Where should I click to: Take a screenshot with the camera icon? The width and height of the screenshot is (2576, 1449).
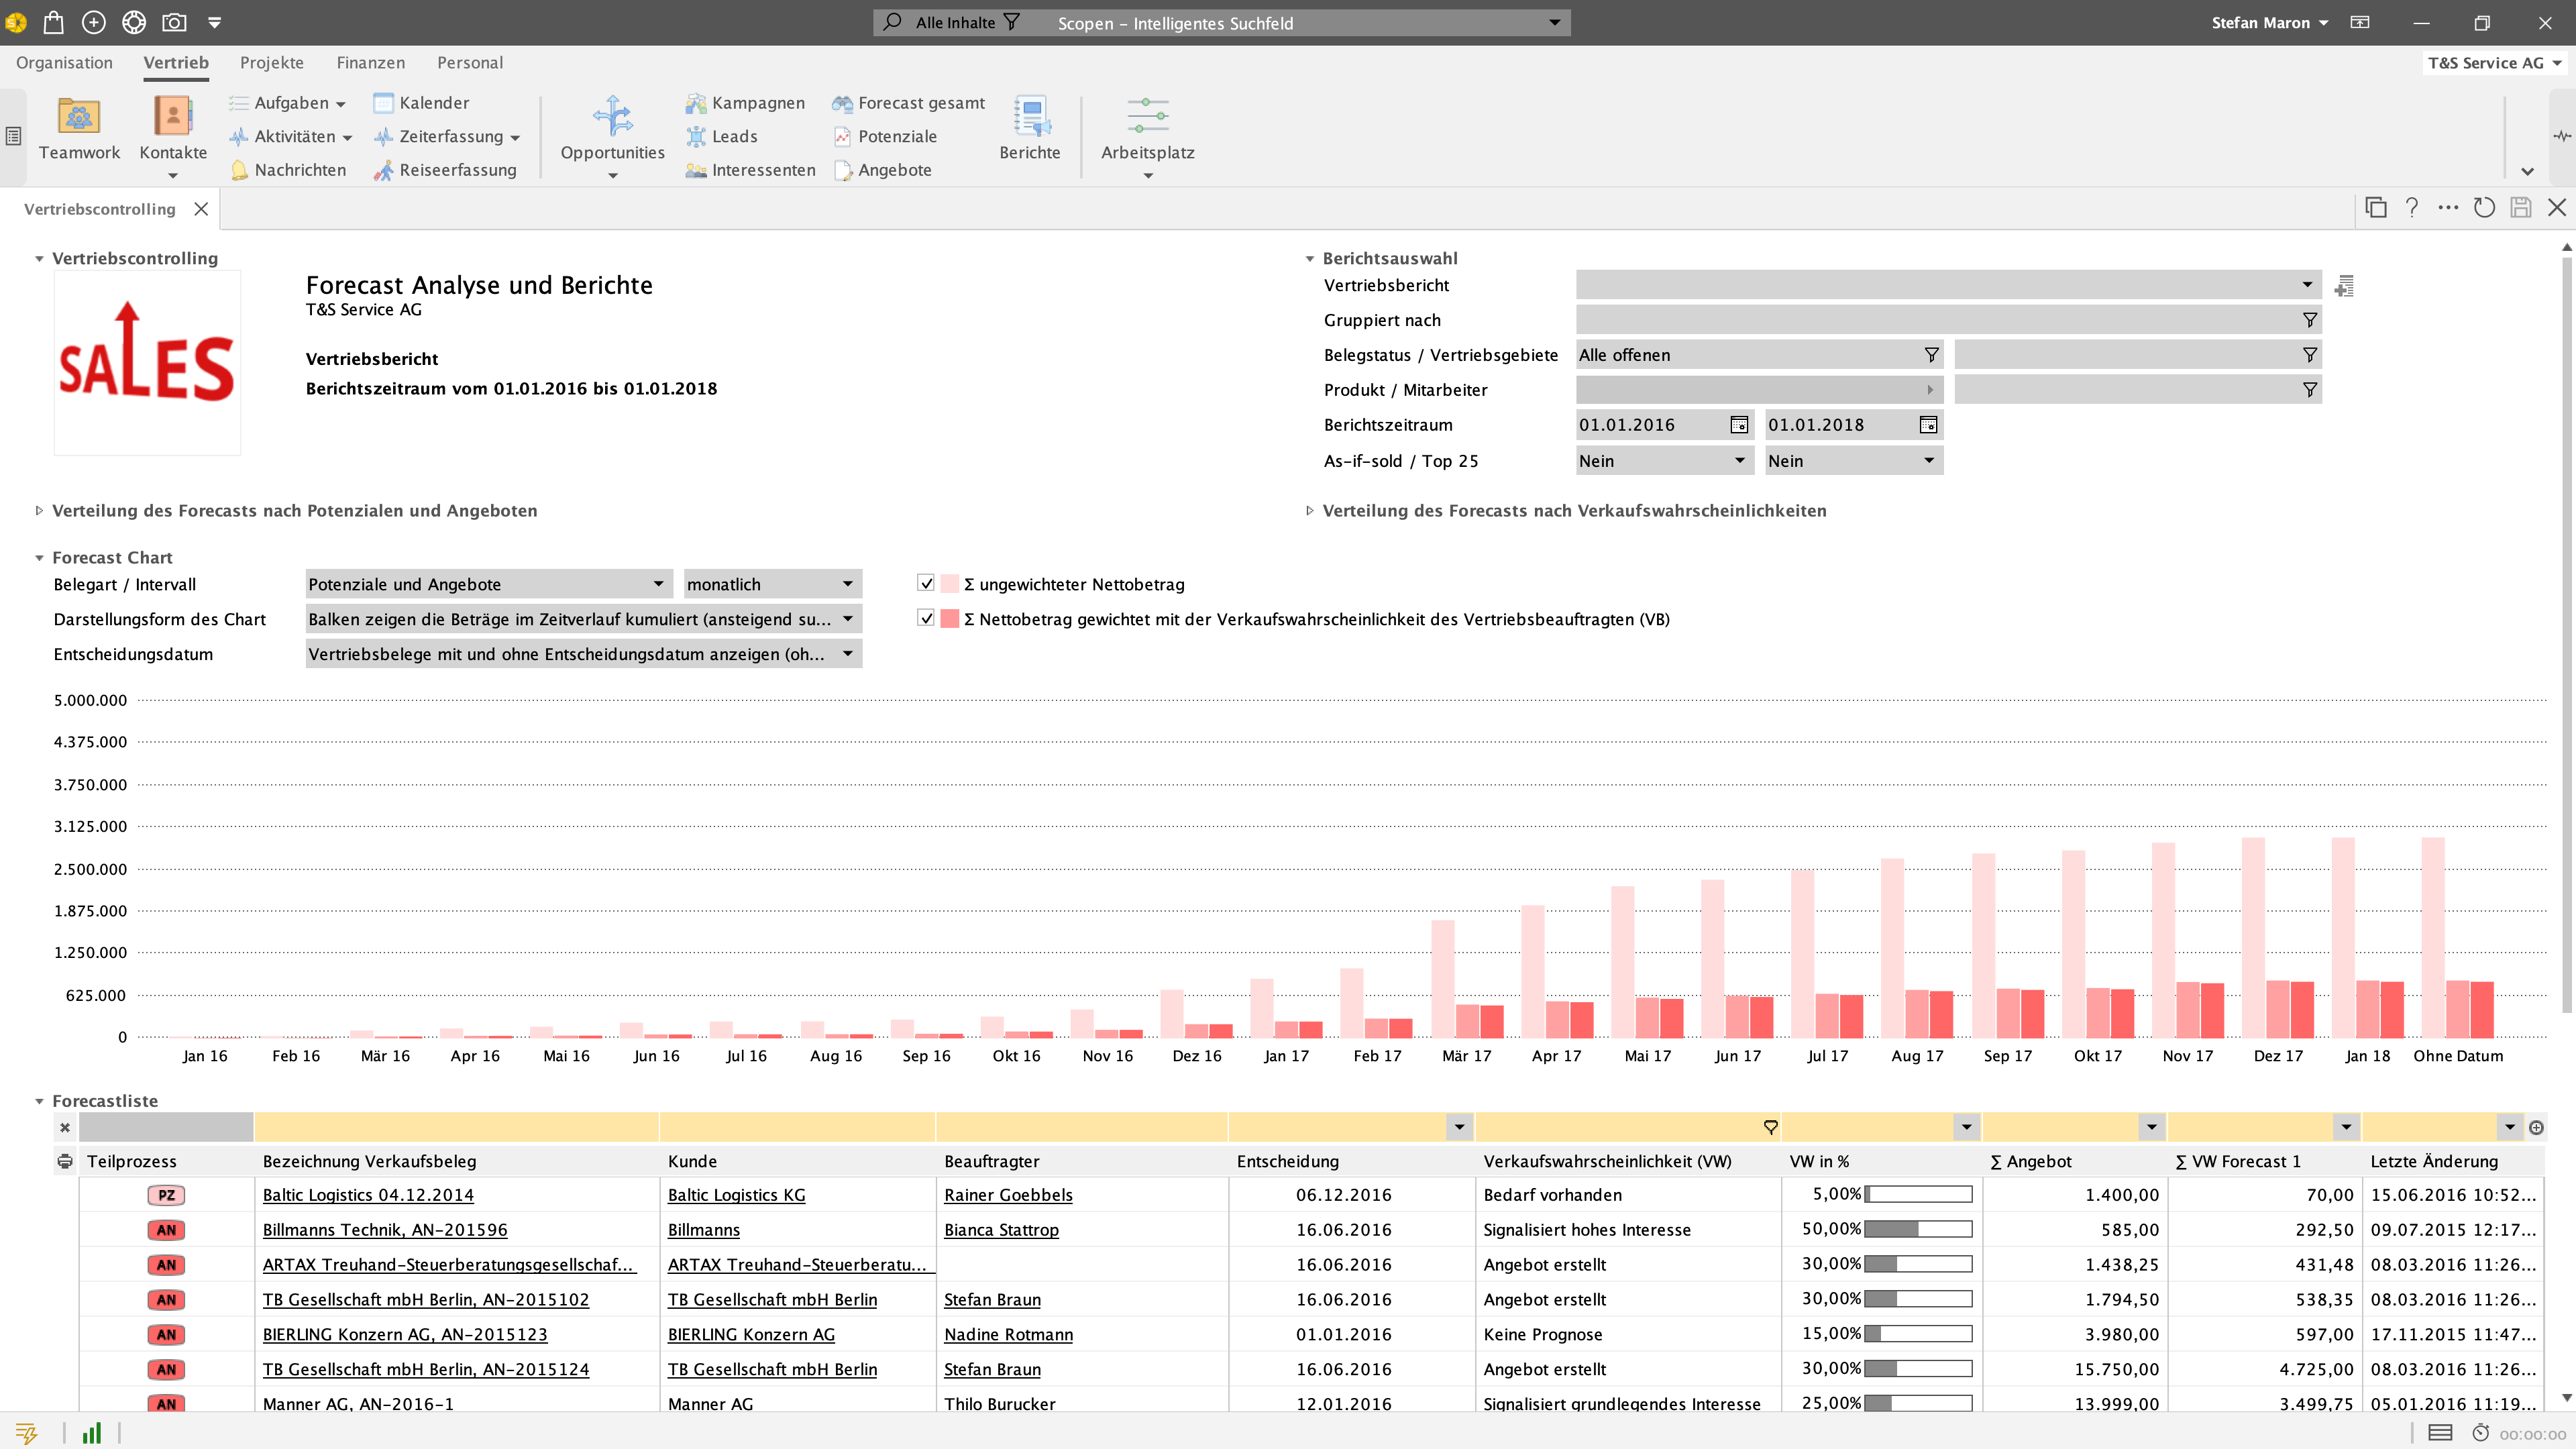click(176, 21)
